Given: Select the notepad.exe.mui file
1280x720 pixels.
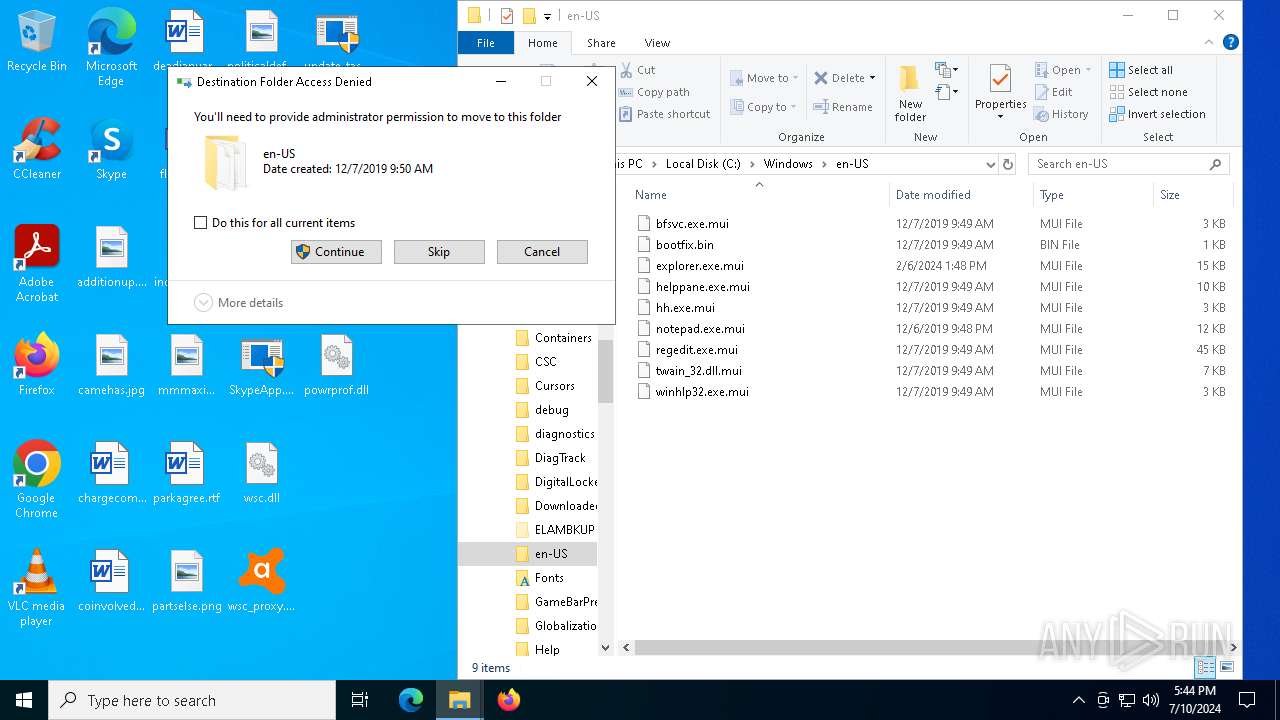Looking at the screenshot, I should click(700, 329).
